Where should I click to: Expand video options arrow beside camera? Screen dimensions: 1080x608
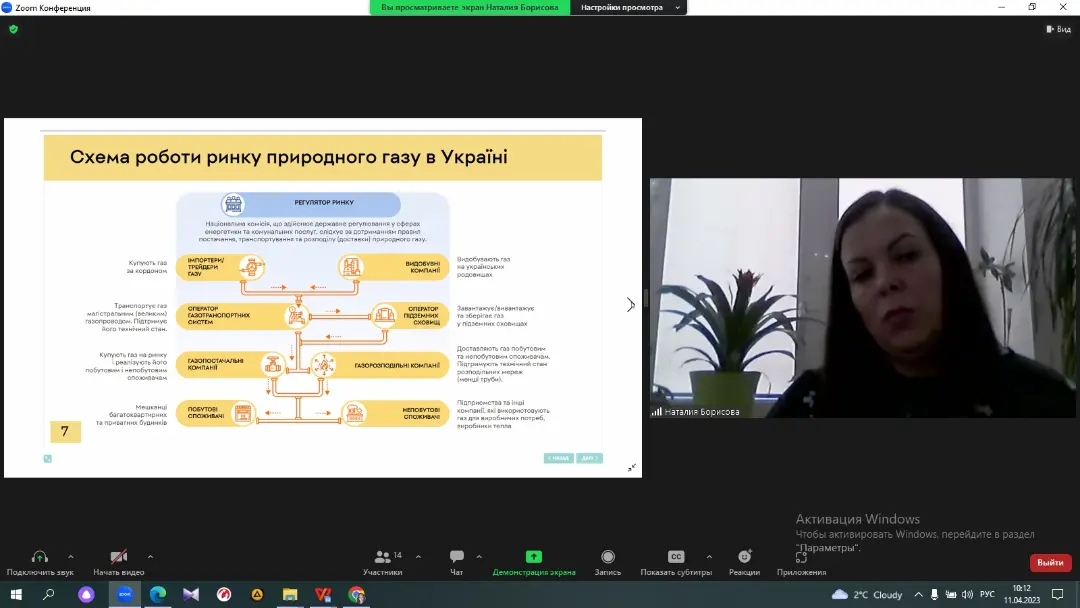(x=150, y=556)
